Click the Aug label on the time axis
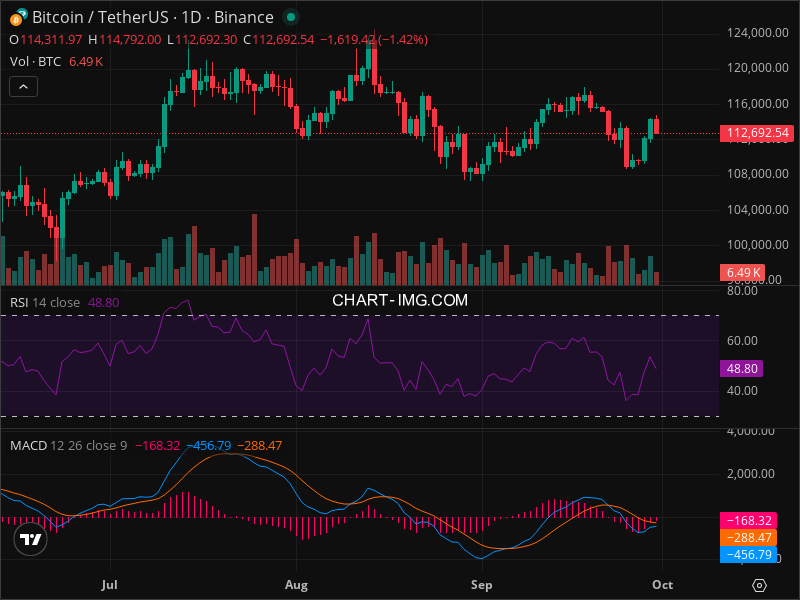800x600 pixels. [296, 584]
